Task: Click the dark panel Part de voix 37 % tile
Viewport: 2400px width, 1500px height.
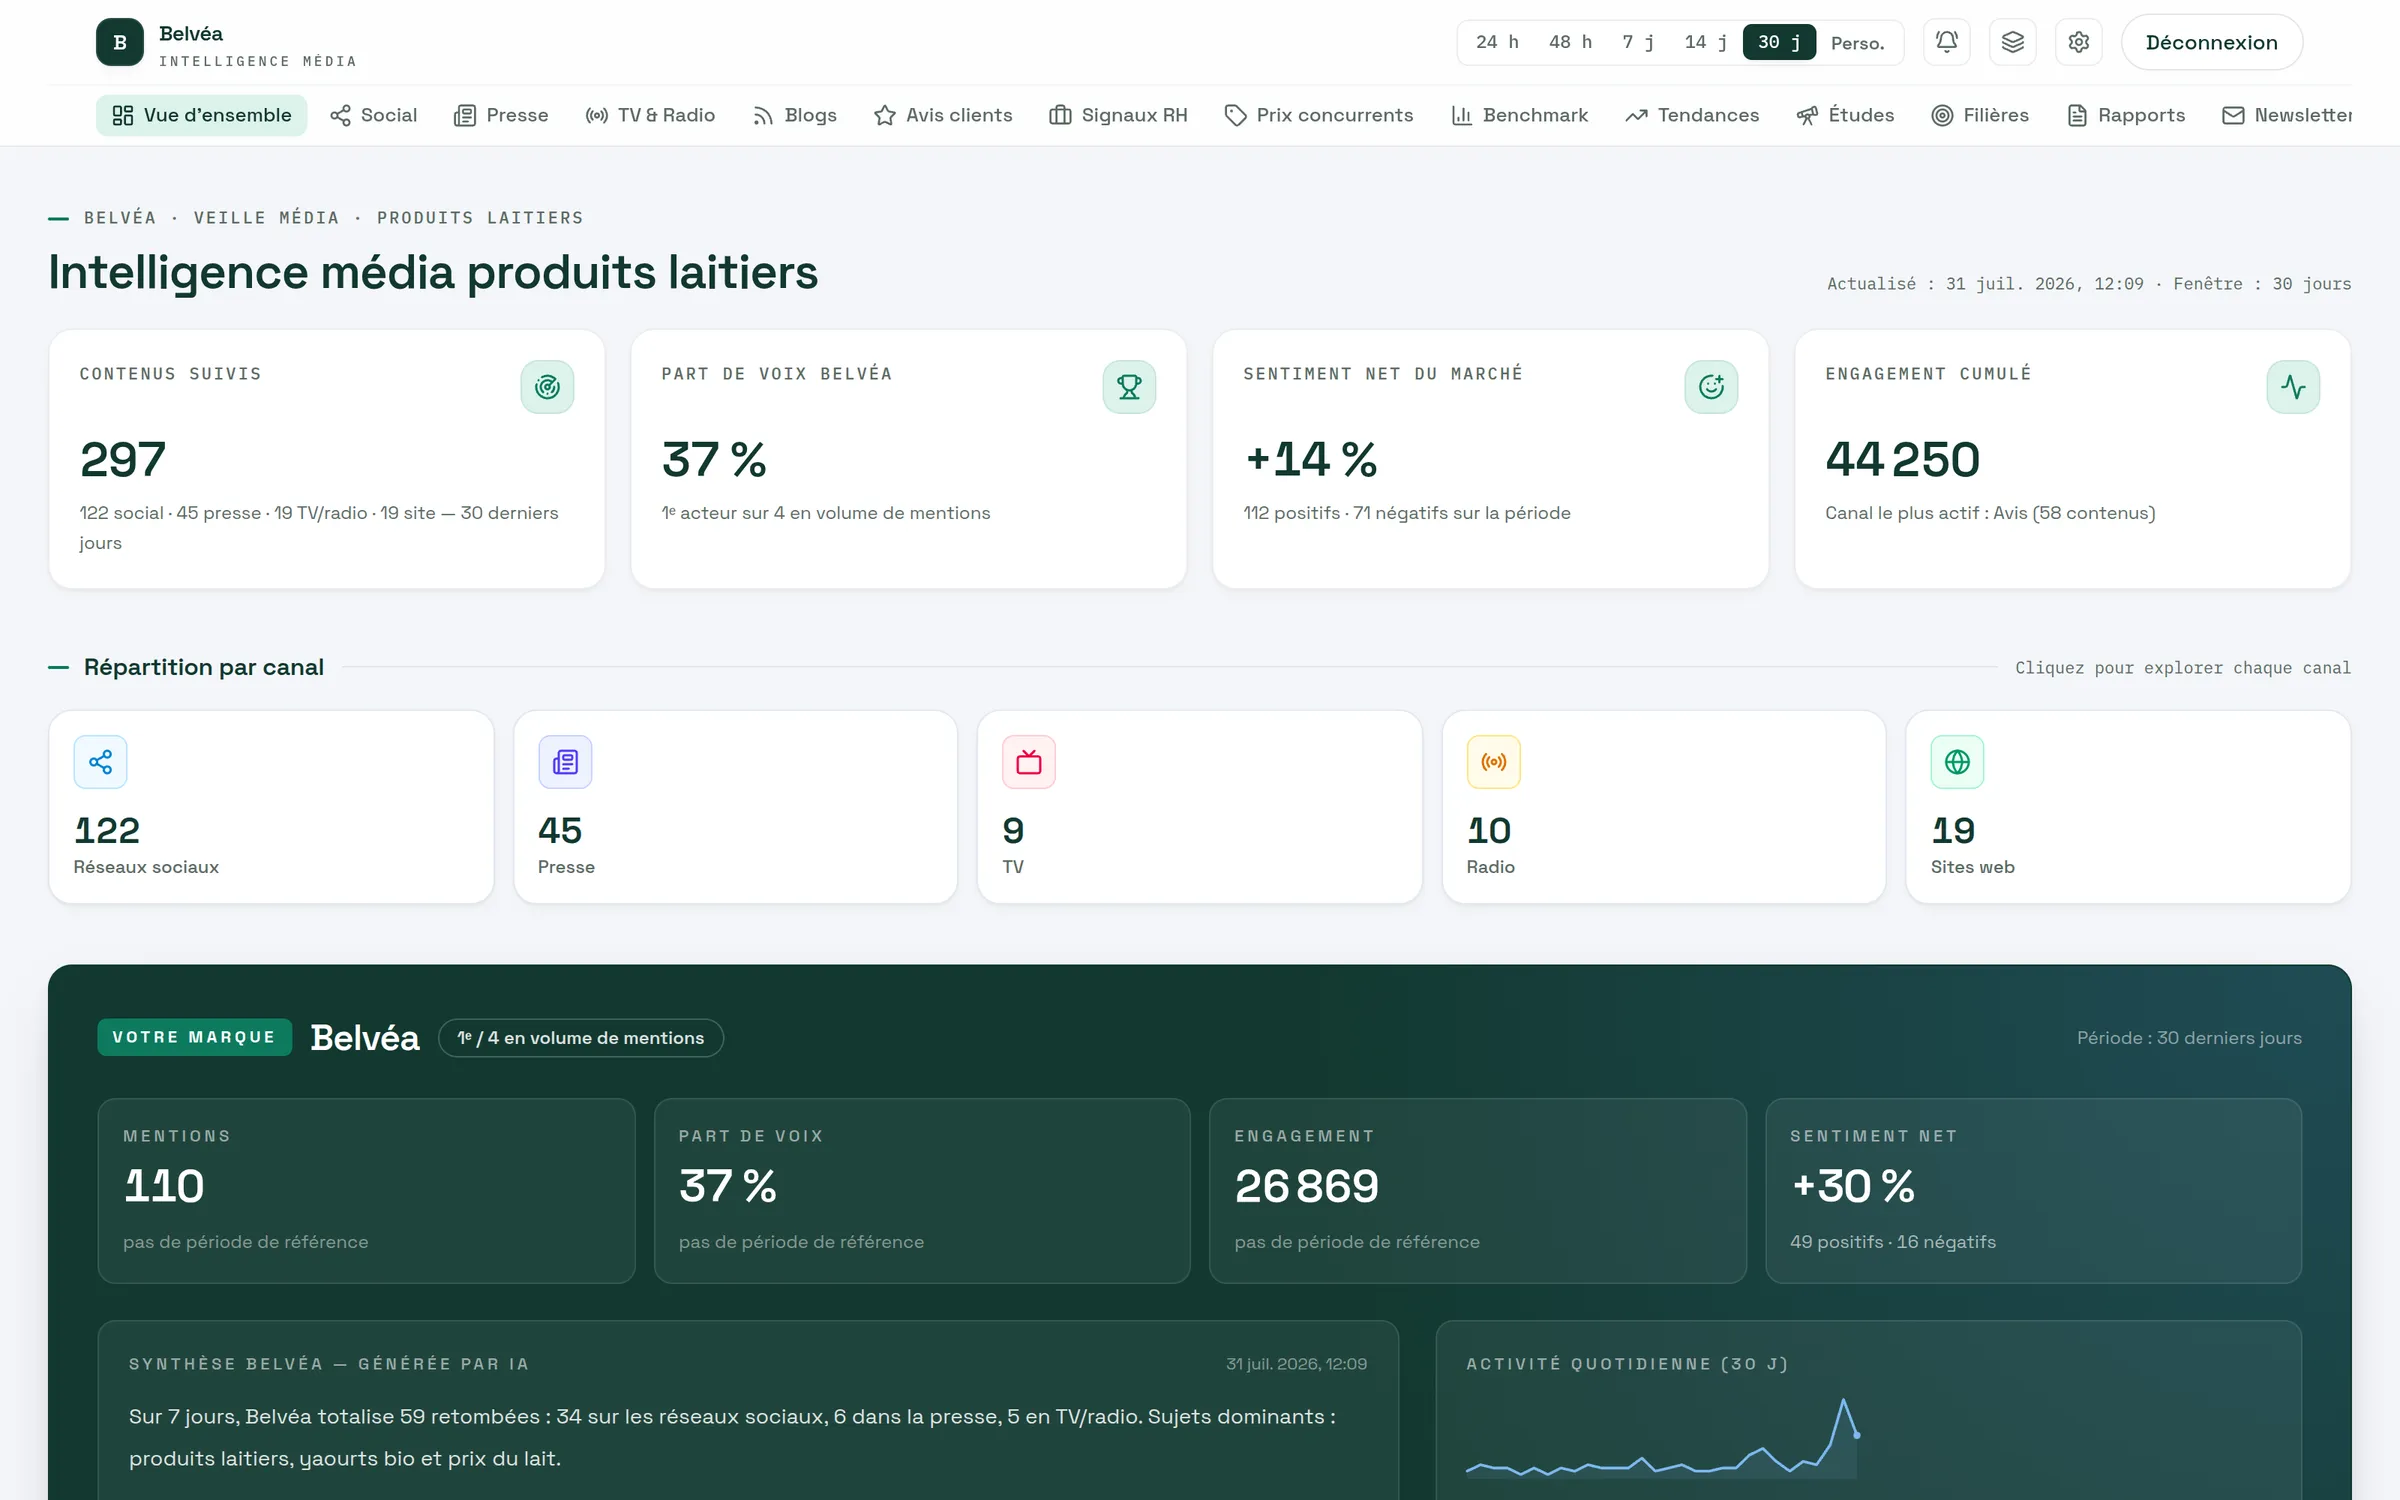Action: tap(922, 1191)
